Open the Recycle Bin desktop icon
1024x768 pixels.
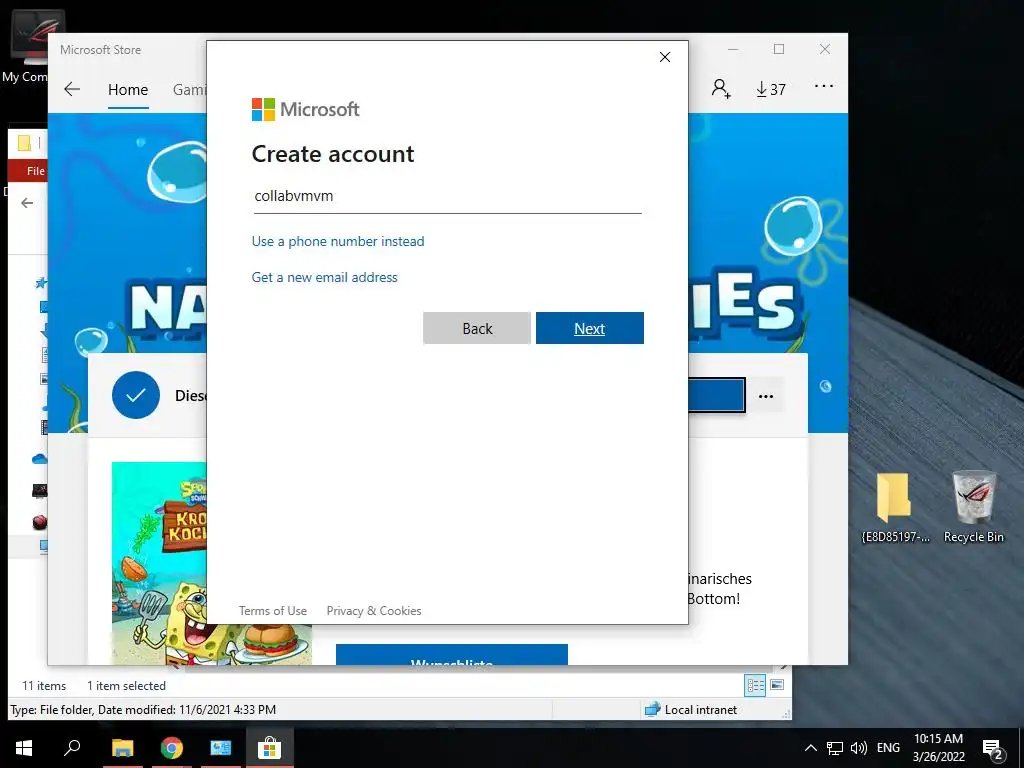tap(974, 508)
